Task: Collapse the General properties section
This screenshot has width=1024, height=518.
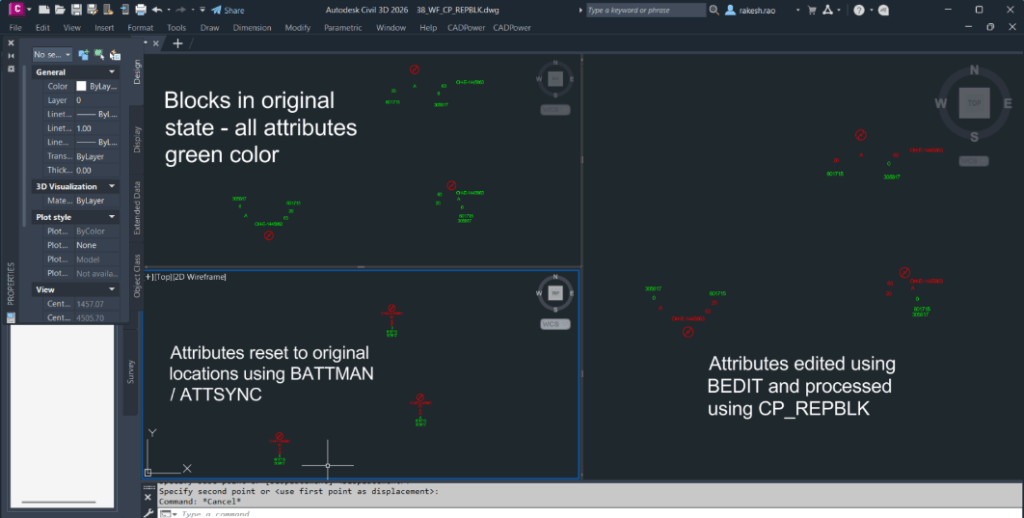Action: click(114, 72)
